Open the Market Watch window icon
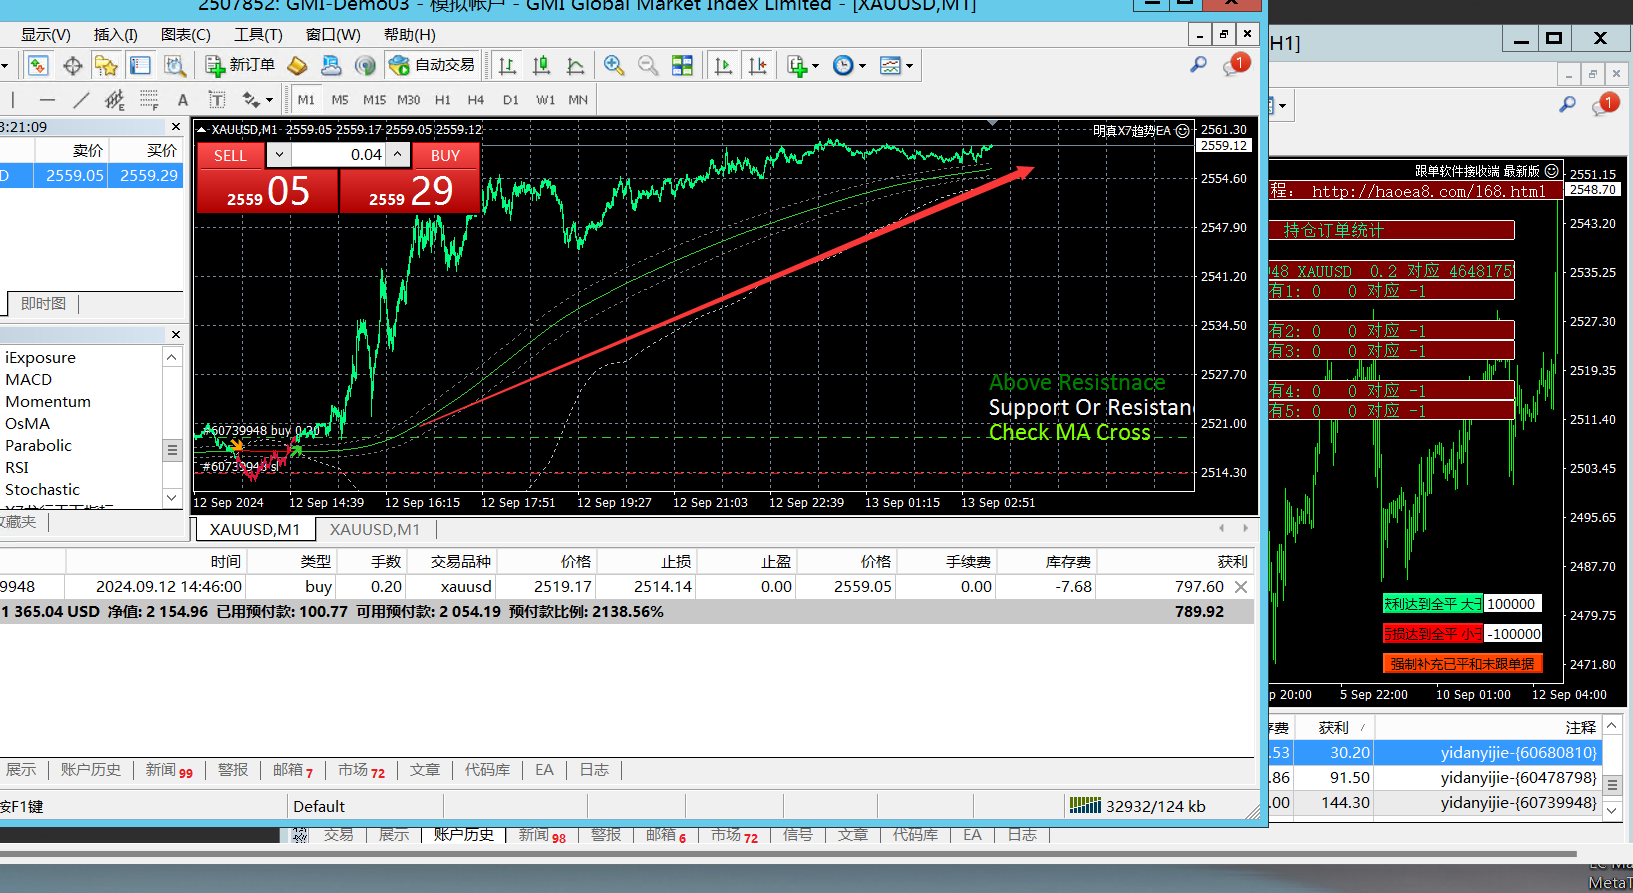This screenshot has height=893, width=1633. click(38, 66)
